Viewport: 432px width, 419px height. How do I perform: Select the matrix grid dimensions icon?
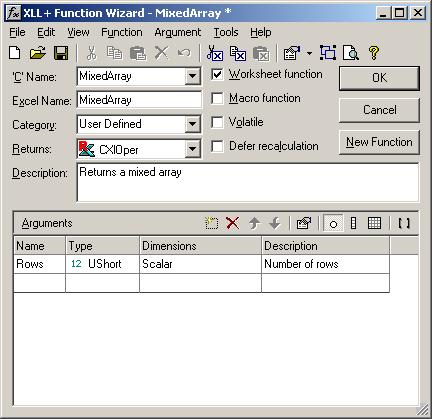(x=374, y=223)
